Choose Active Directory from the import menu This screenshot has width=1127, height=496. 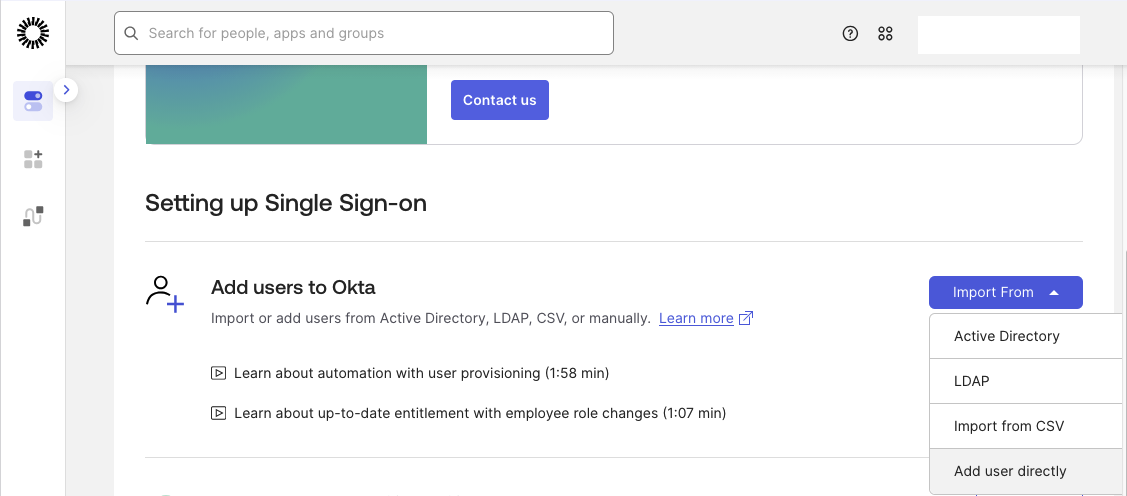click(x=1026, y=336)
